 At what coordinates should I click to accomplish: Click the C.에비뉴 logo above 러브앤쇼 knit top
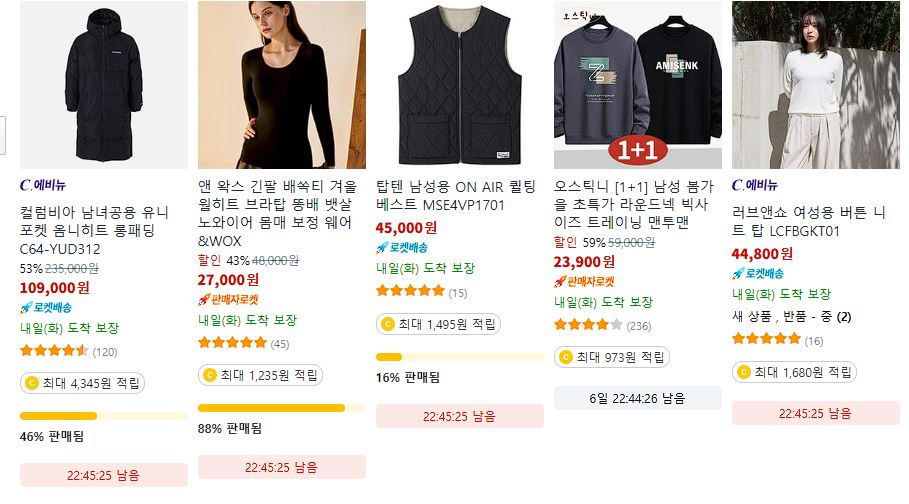click(755, 185)
